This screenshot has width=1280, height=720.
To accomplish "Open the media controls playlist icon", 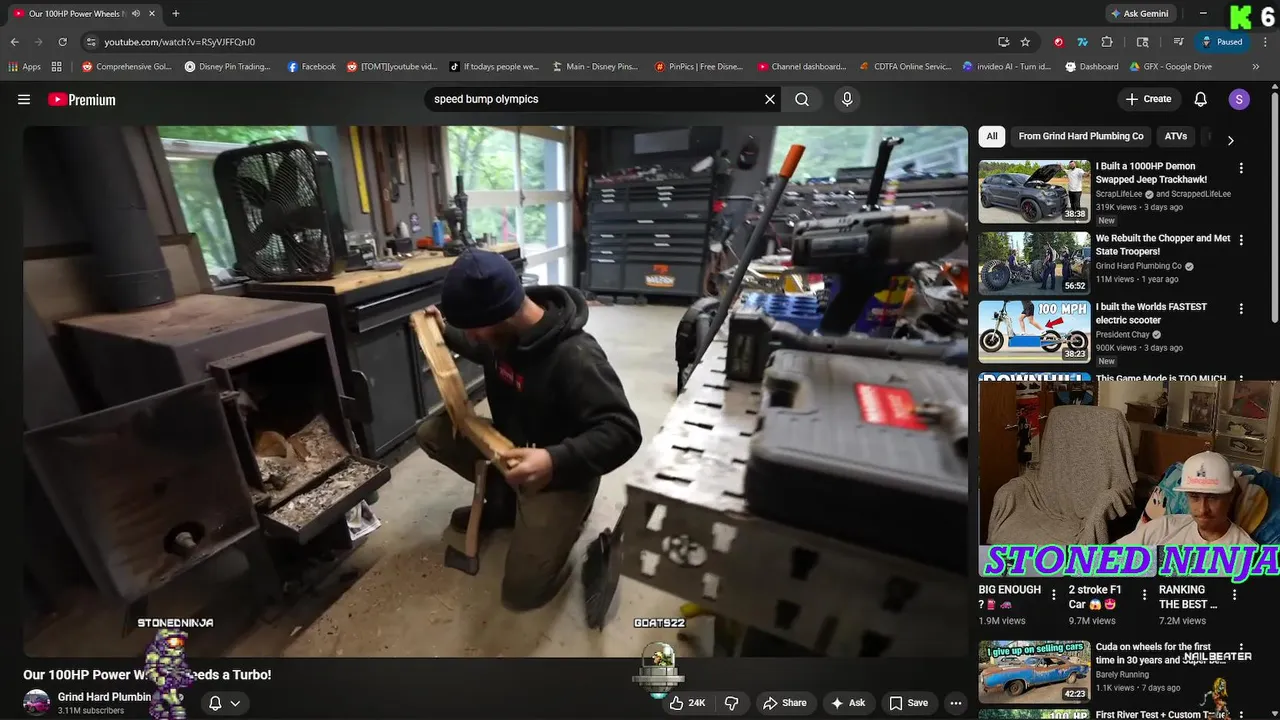I will point(1179,42).
